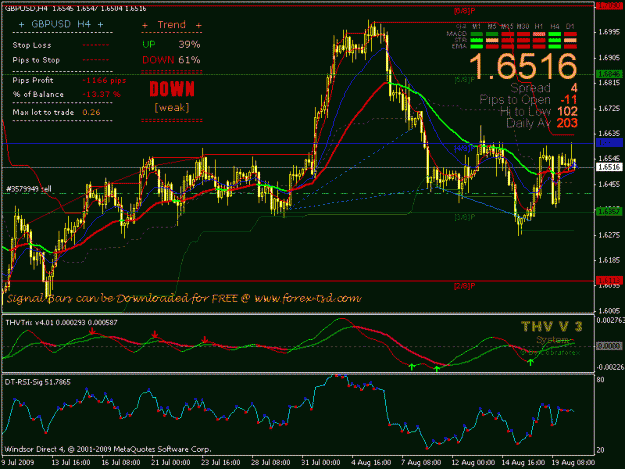
Task: Click the Pips Profit value -1166 pips
Action: point(104,80)
